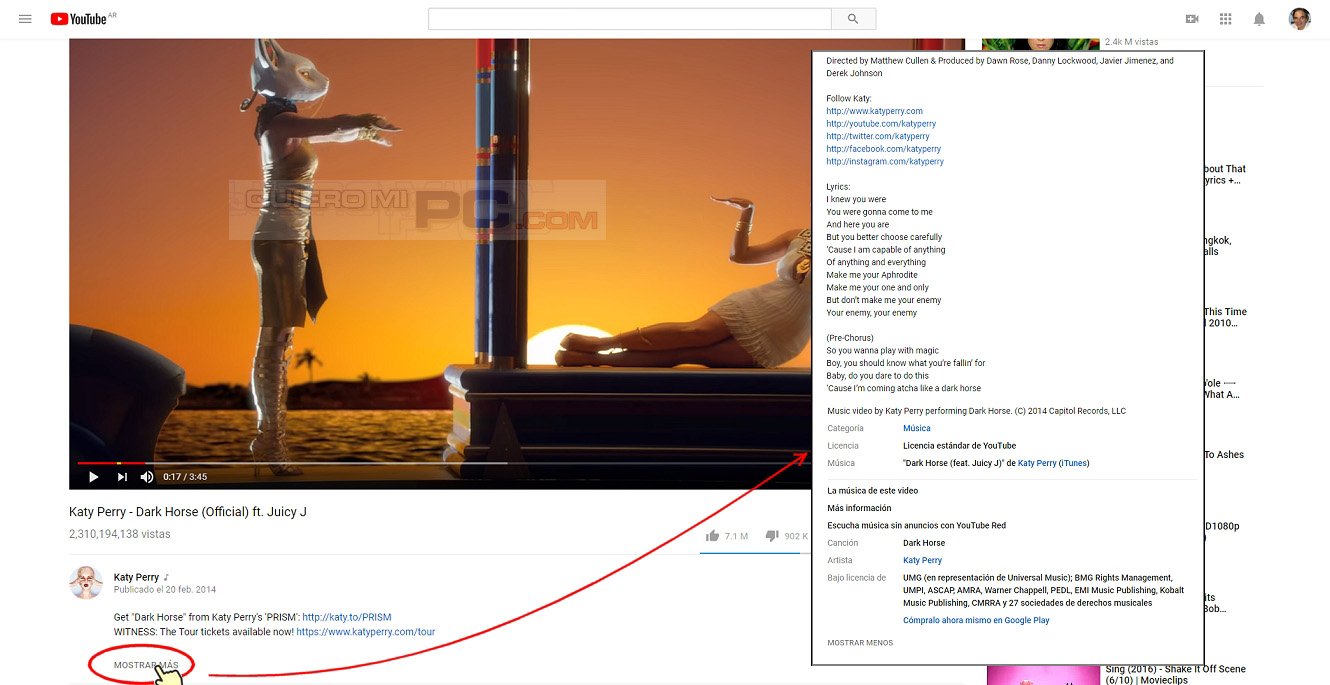Click MOSTRAR MÁS under the description

point(146,665)
